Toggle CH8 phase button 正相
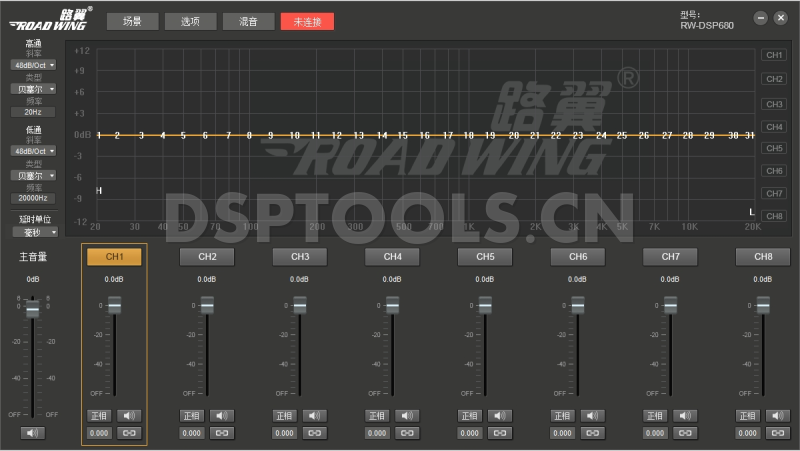Viewport: 800px width, 451px height. point(747,416)
